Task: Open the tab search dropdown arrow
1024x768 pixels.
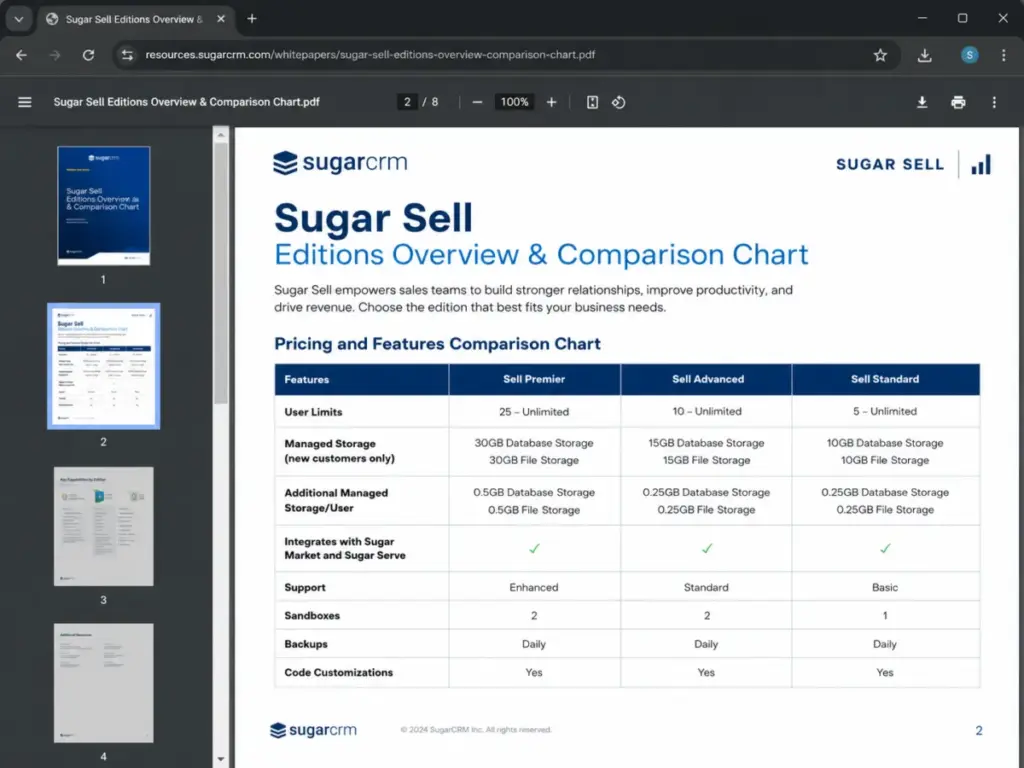Action: 19,19
